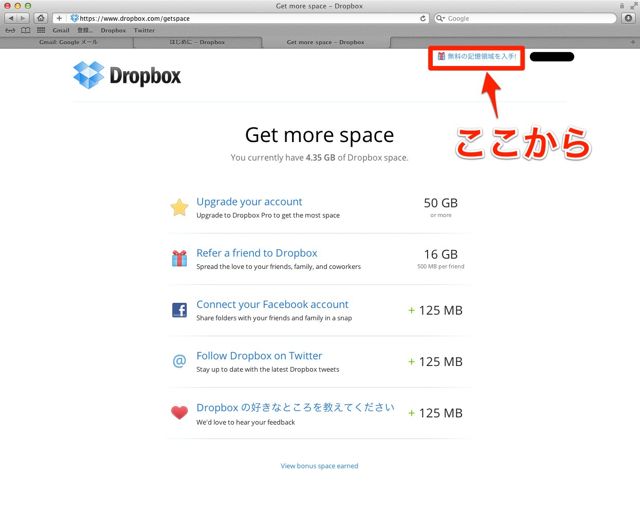The width and height of the screenshot is (640, 506).
Task: Open the search magnifier dropdown
Action: tap(440, 18)
